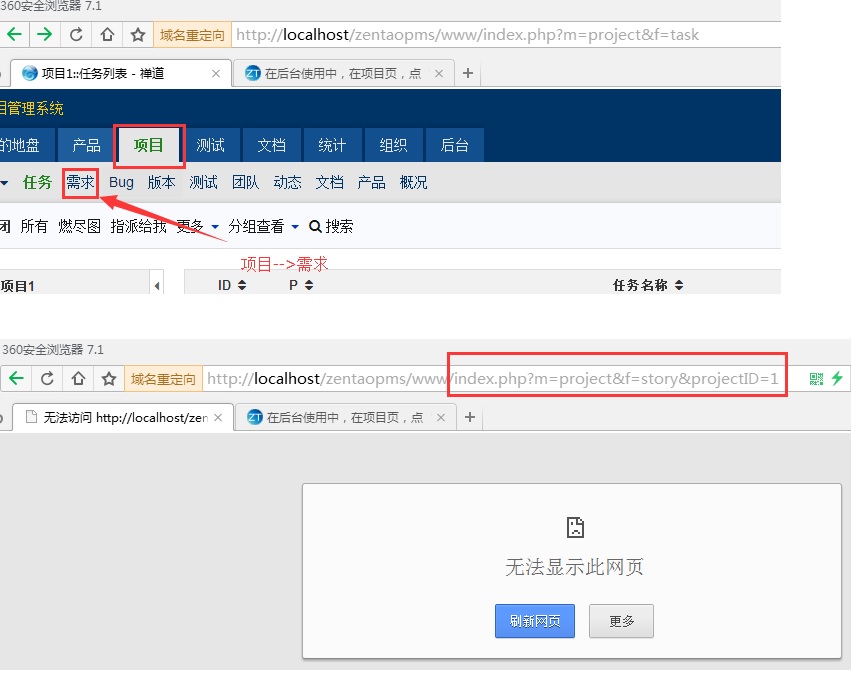Add new tab in top browser
This screenshot has width=853, height=673.
click(468, 73)
